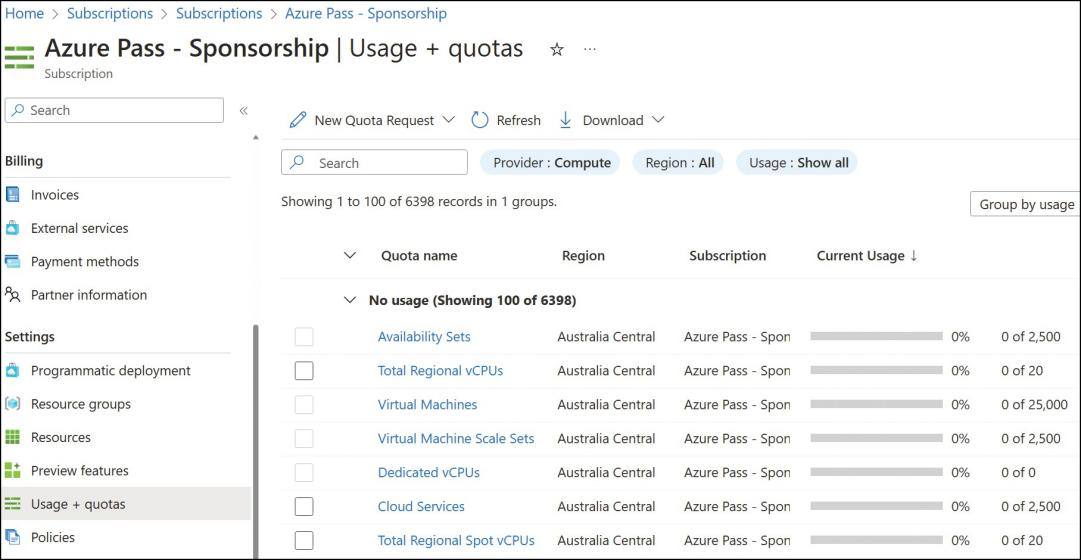The height and width of the screenshot is (560, 1081).
Task: Open Resource groups in Settings
Action: [x=81, y=403]
